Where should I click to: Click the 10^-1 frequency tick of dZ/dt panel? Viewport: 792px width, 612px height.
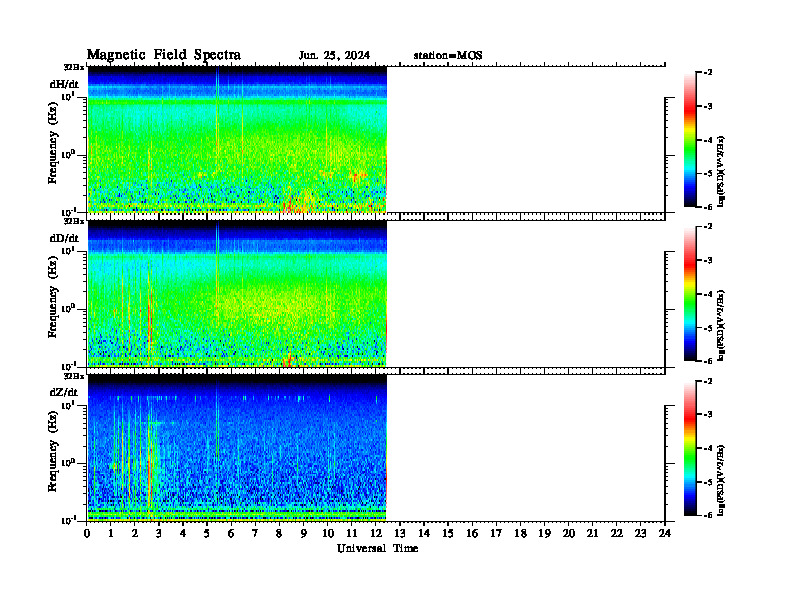tap(69, 520)
